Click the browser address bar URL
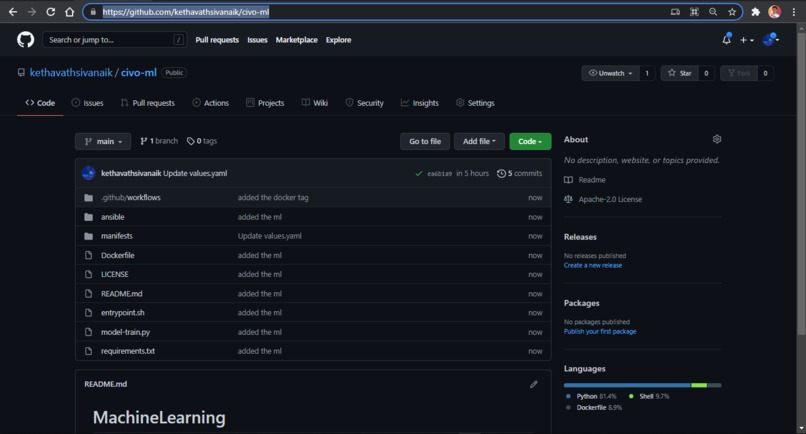 coord(186,12)
